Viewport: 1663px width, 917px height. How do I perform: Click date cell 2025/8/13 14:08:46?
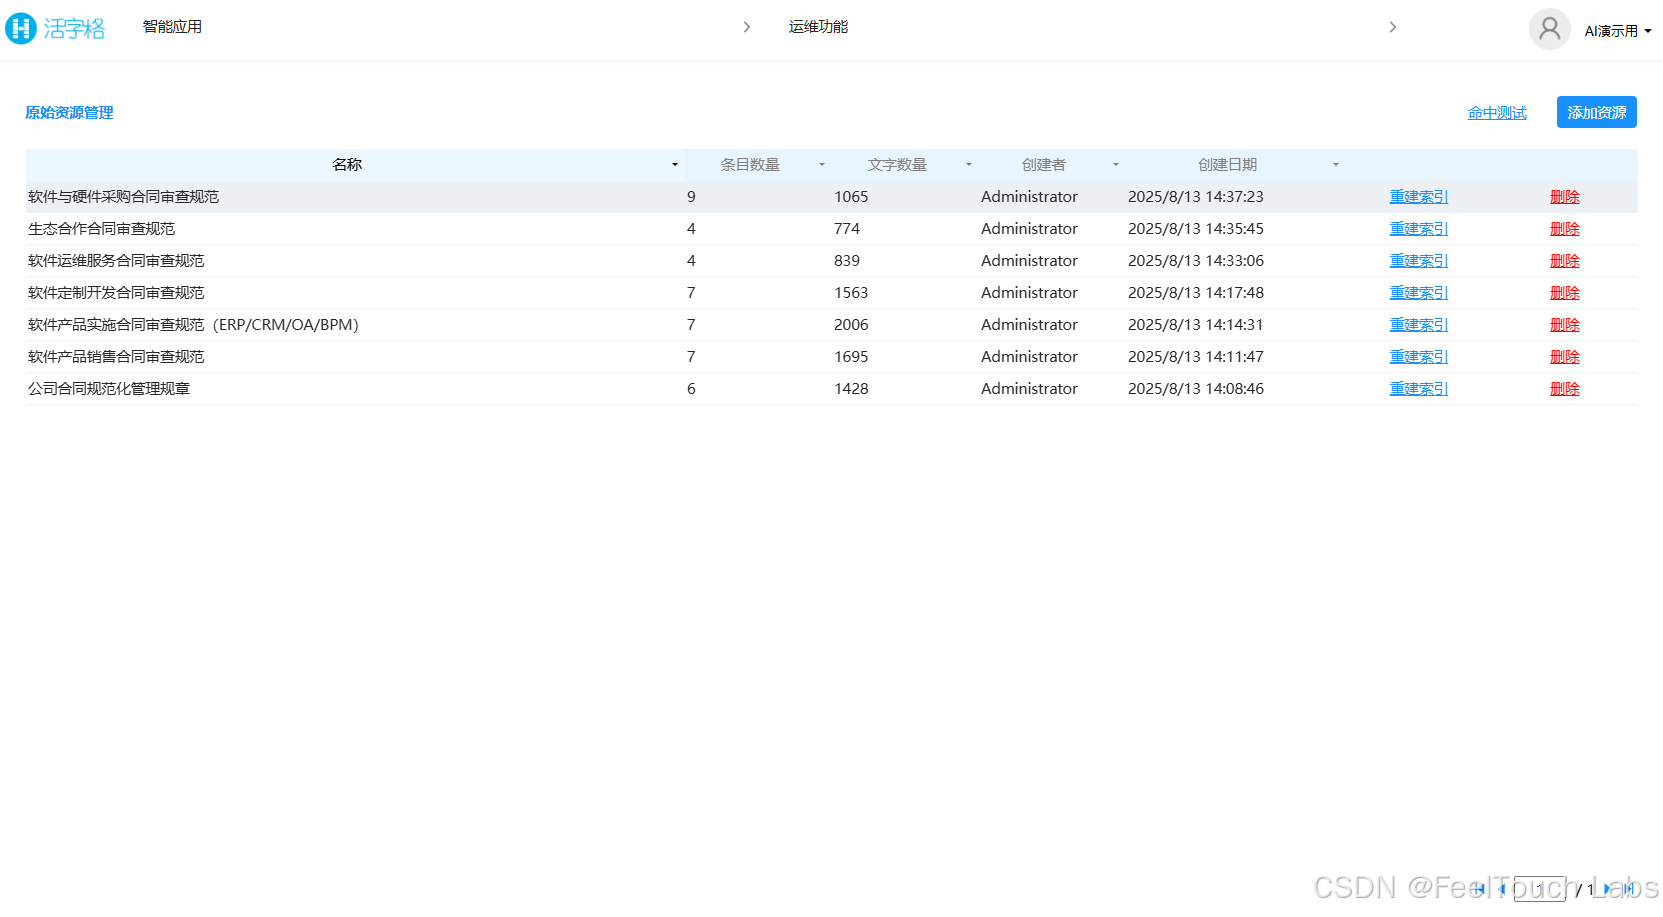(1196, 389)
